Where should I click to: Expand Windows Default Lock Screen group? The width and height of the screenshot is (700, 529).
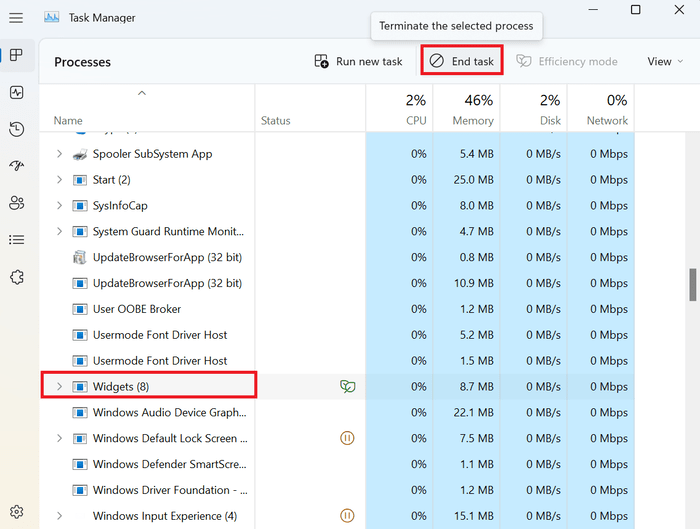59,438
